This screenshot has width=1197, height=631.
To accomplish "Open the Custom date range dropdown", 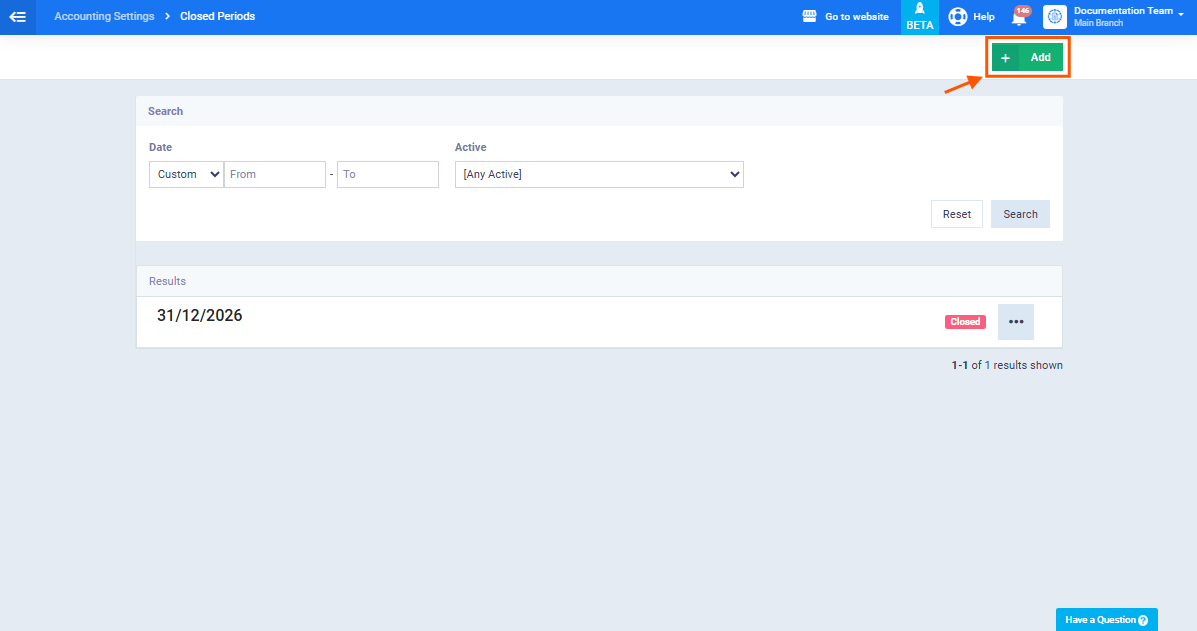I will click(186, 174).
